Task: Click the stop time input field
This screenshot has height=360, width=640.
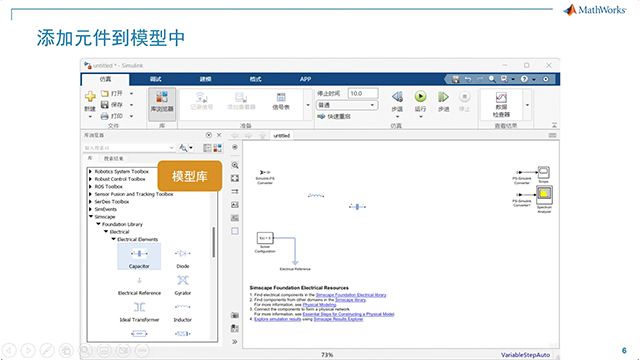Action: click(x=363, y=93)
